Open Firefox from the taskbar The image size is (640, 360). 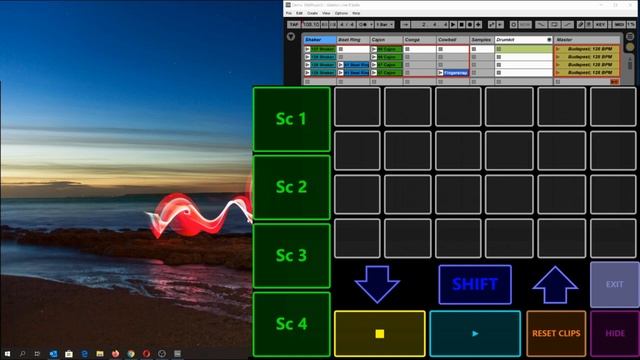[x=116, y=353]
